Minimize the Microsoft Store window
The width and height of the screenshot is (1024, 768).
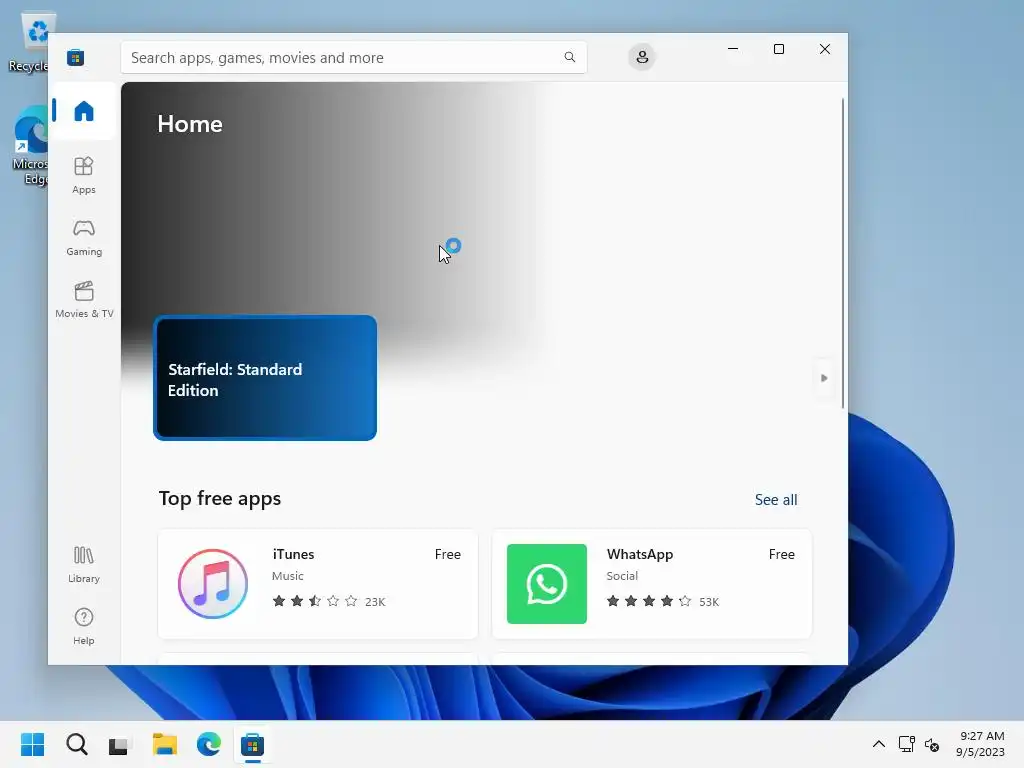(733, 49)
